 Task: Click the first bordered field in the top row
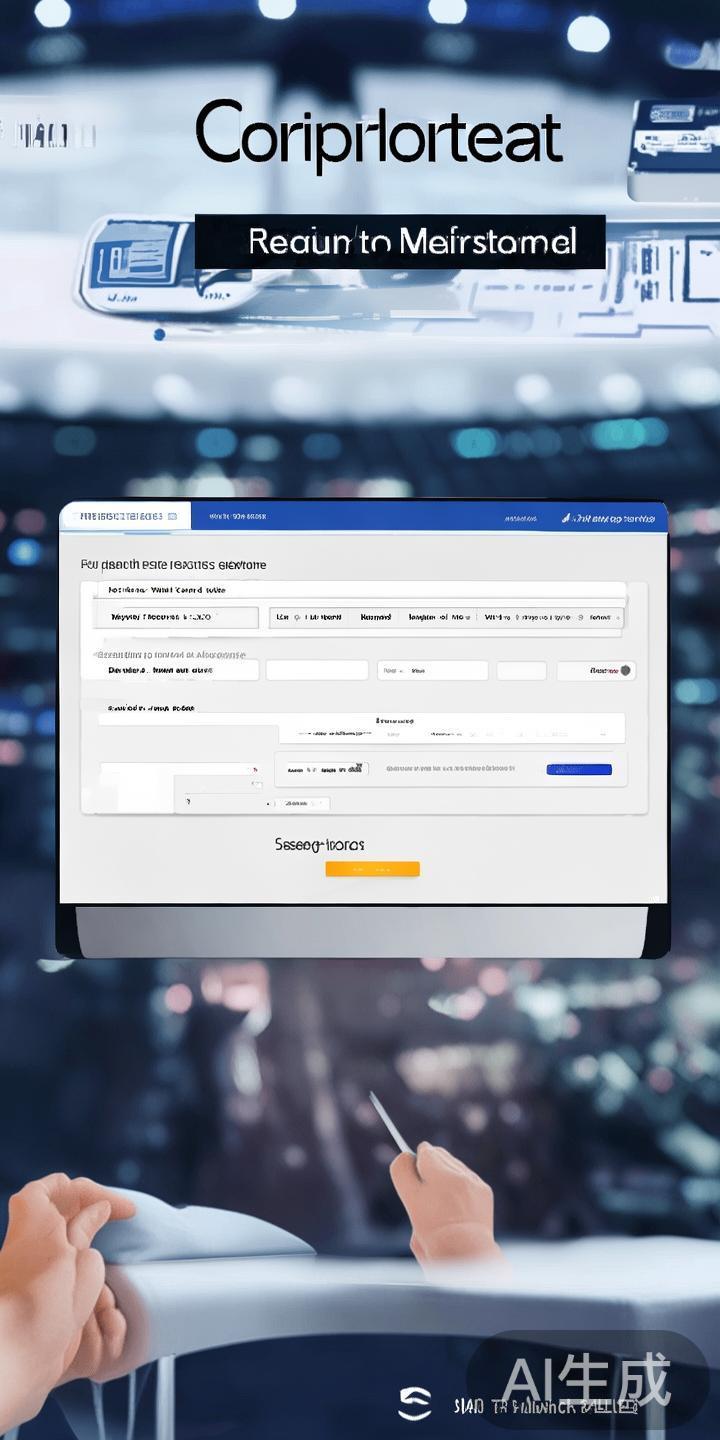[x=178, y=618]
